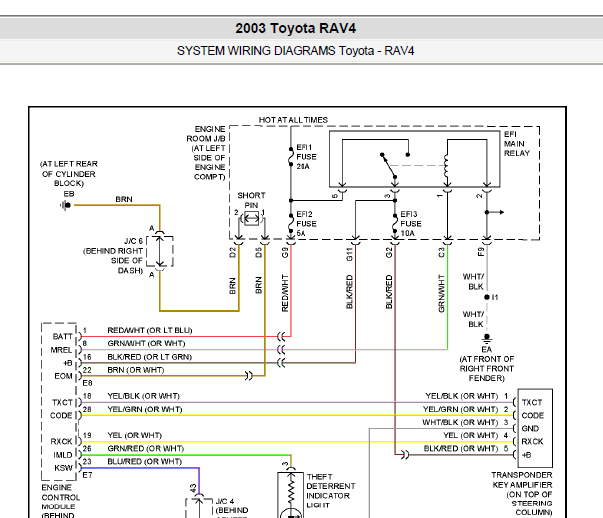
Task: Click the EFI main relay coil symbol
Action: pyautogui.click(x=446, y=166)
